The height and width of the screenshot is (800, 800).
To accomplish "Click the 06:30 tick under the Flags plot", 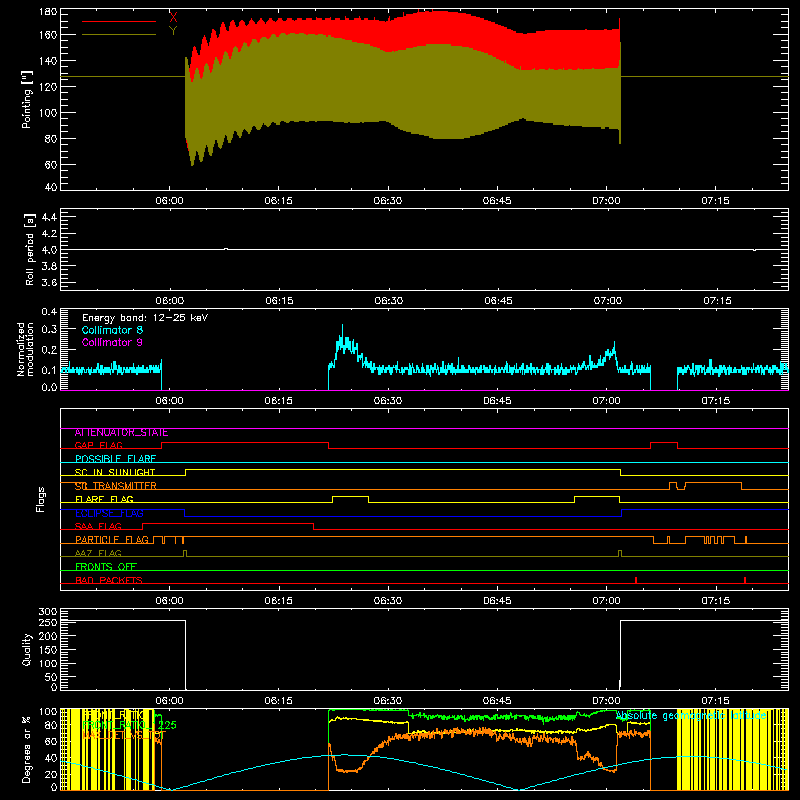I will pos(388,601).
